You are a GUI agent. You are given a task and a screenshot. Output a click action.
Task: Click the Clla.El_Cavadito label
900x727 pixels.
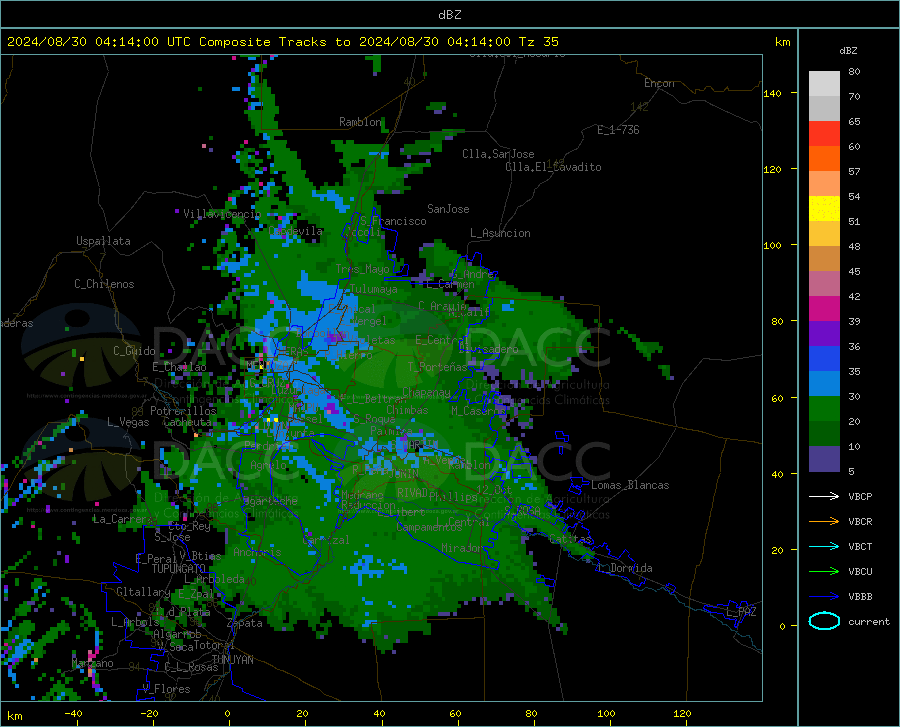pos(553,167)
